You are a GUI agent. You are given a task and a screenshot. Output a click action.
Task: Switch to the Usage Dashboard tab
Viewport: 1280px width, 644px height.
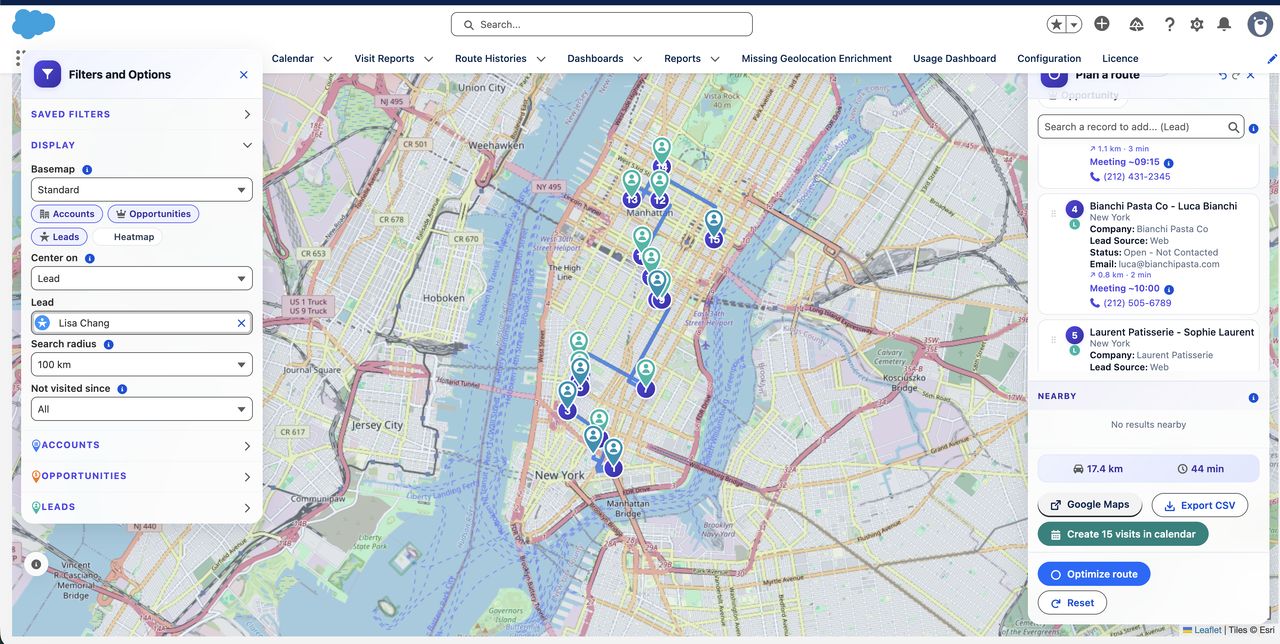954,58
